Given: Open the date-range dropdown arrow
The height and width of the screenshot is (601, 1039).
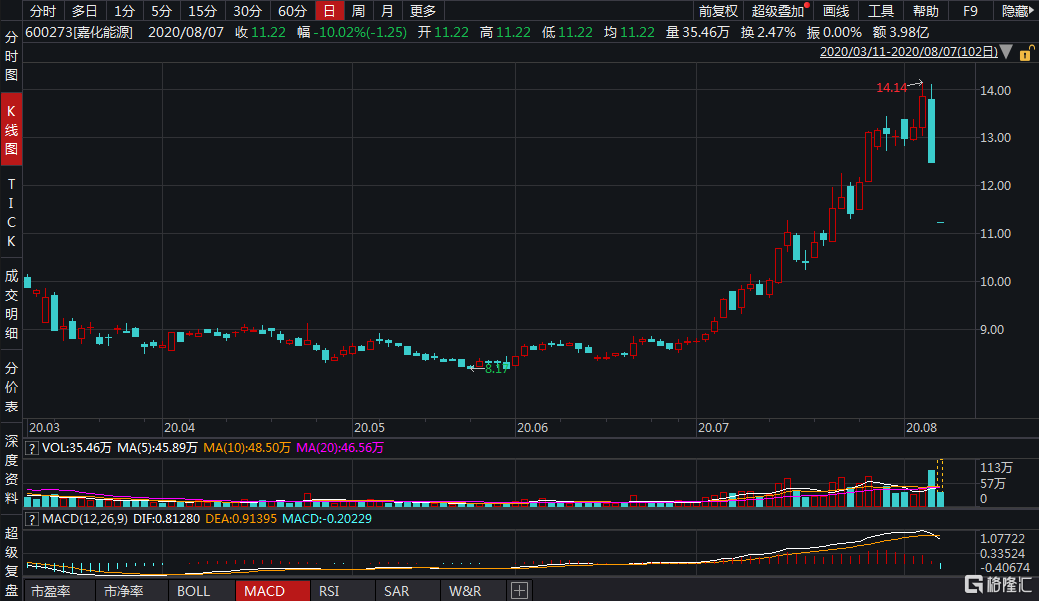Looking at the screenshot, I should 1006,50.
